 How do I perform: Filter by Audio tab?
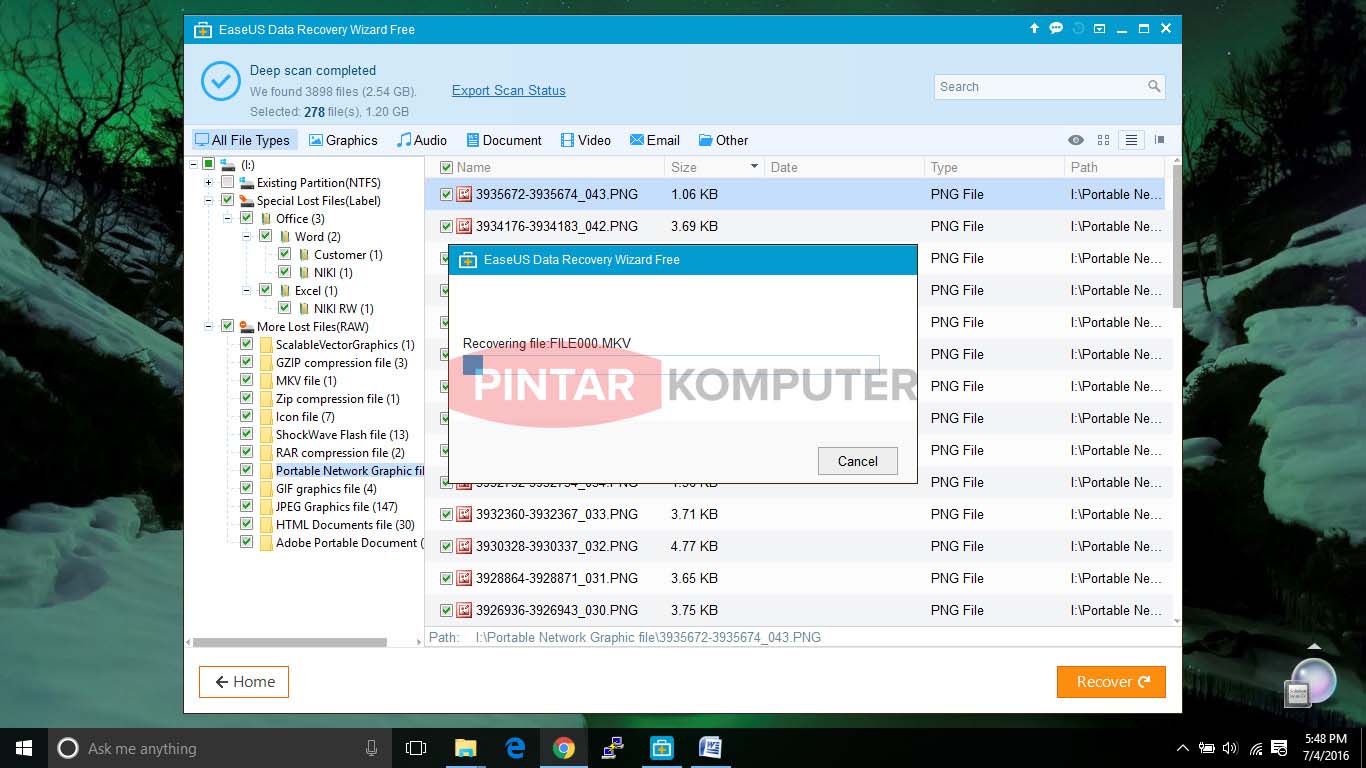click(421, 140)
